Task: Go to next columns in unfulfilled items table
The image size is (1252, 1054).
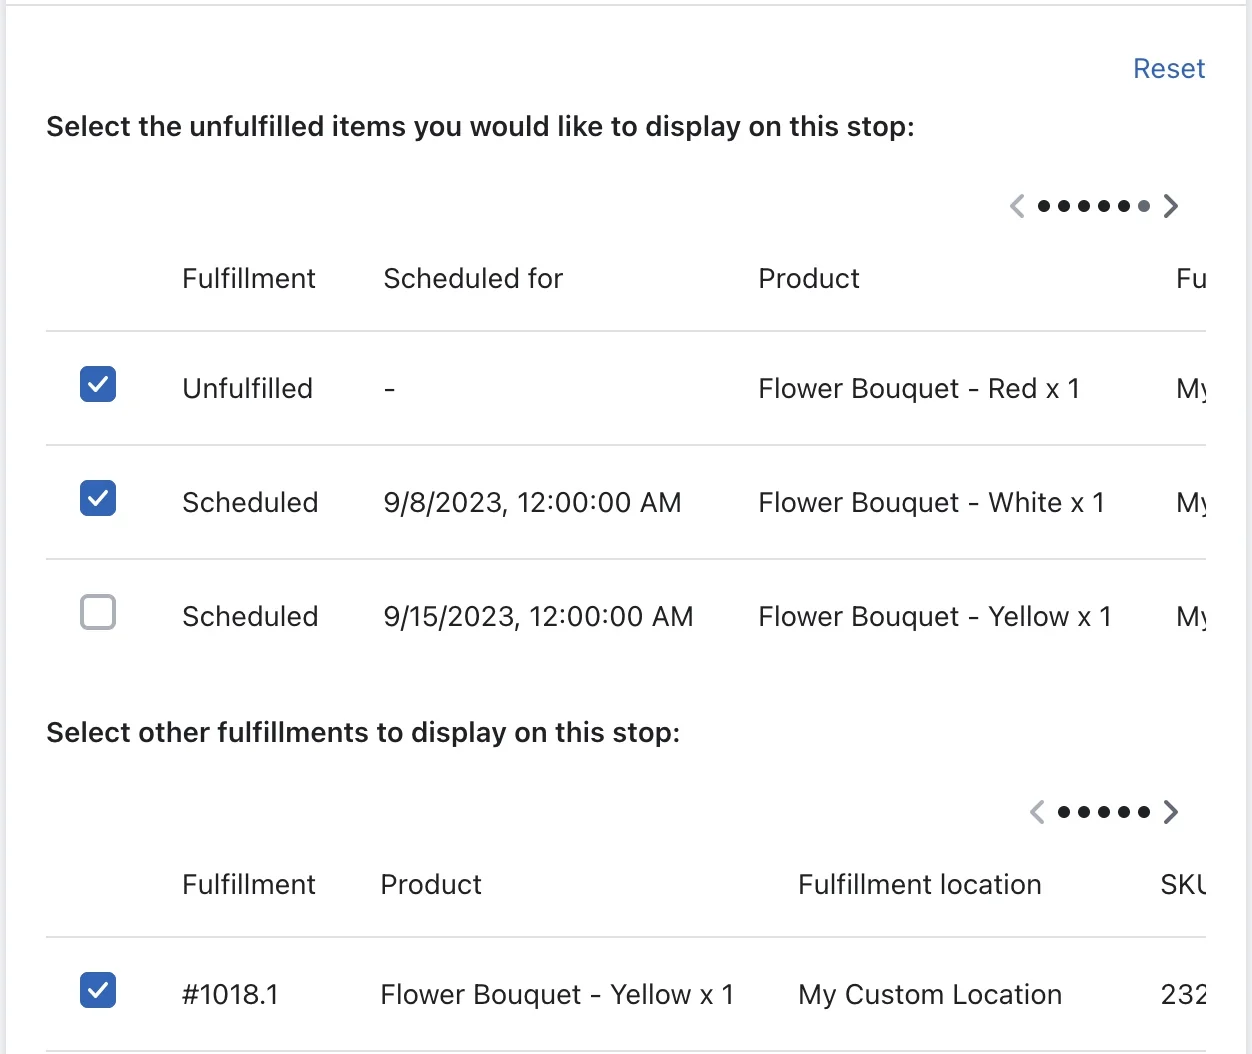Action: 1171,206
